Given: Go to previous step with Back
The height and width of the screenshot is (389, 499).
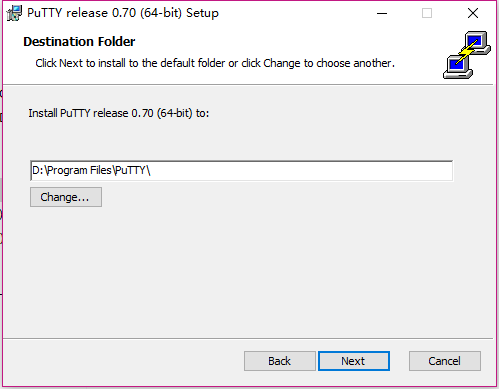Looking at the screenshot, I should (x=279, y=361).
